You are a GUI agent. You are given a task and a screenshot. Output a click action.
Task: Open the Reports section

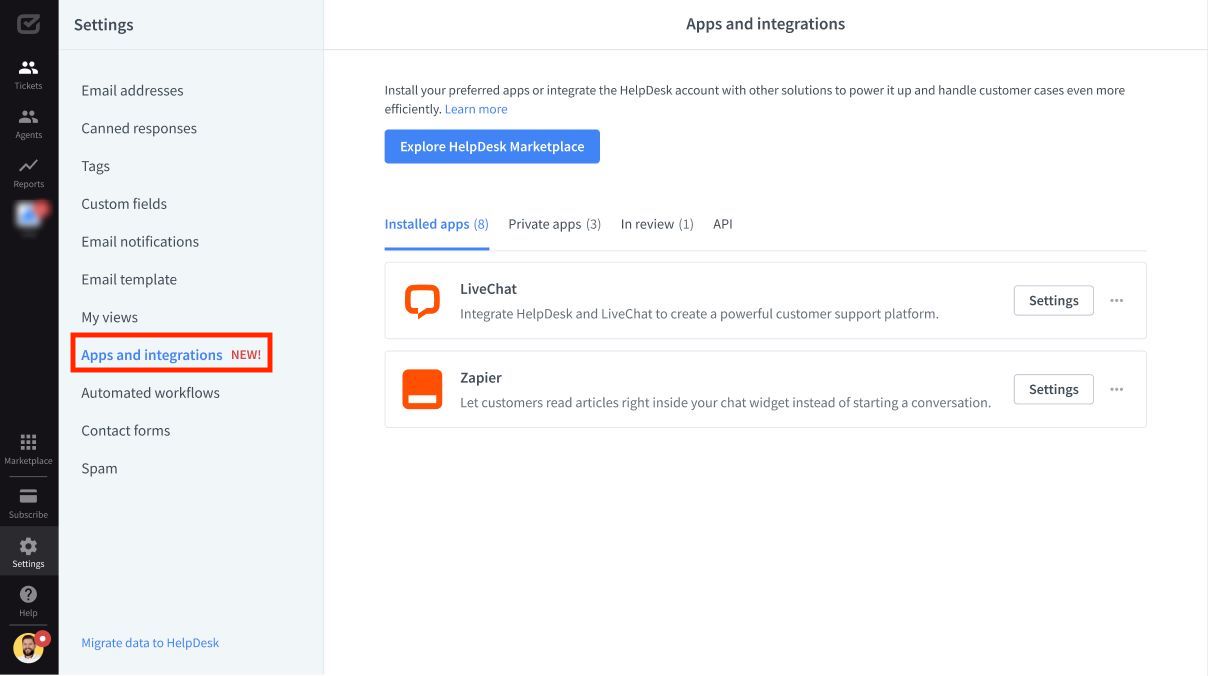pos(28,172)
